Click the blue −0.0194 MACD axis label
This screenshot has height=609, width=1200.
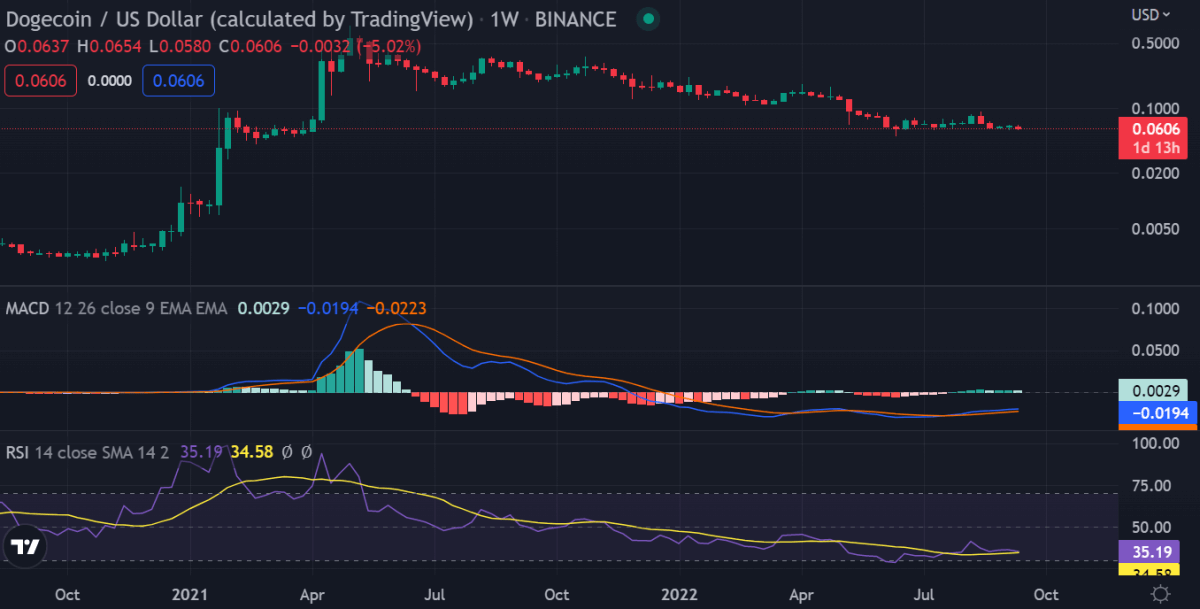1158,414
